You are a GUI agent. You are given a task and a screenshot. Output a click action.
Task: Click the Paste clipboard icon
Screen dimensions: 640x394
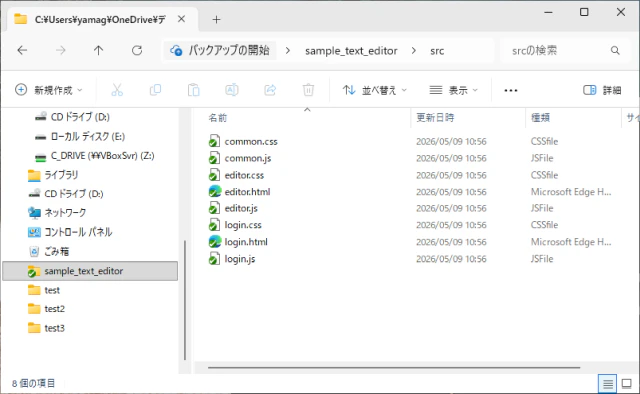tap(193, 90)
